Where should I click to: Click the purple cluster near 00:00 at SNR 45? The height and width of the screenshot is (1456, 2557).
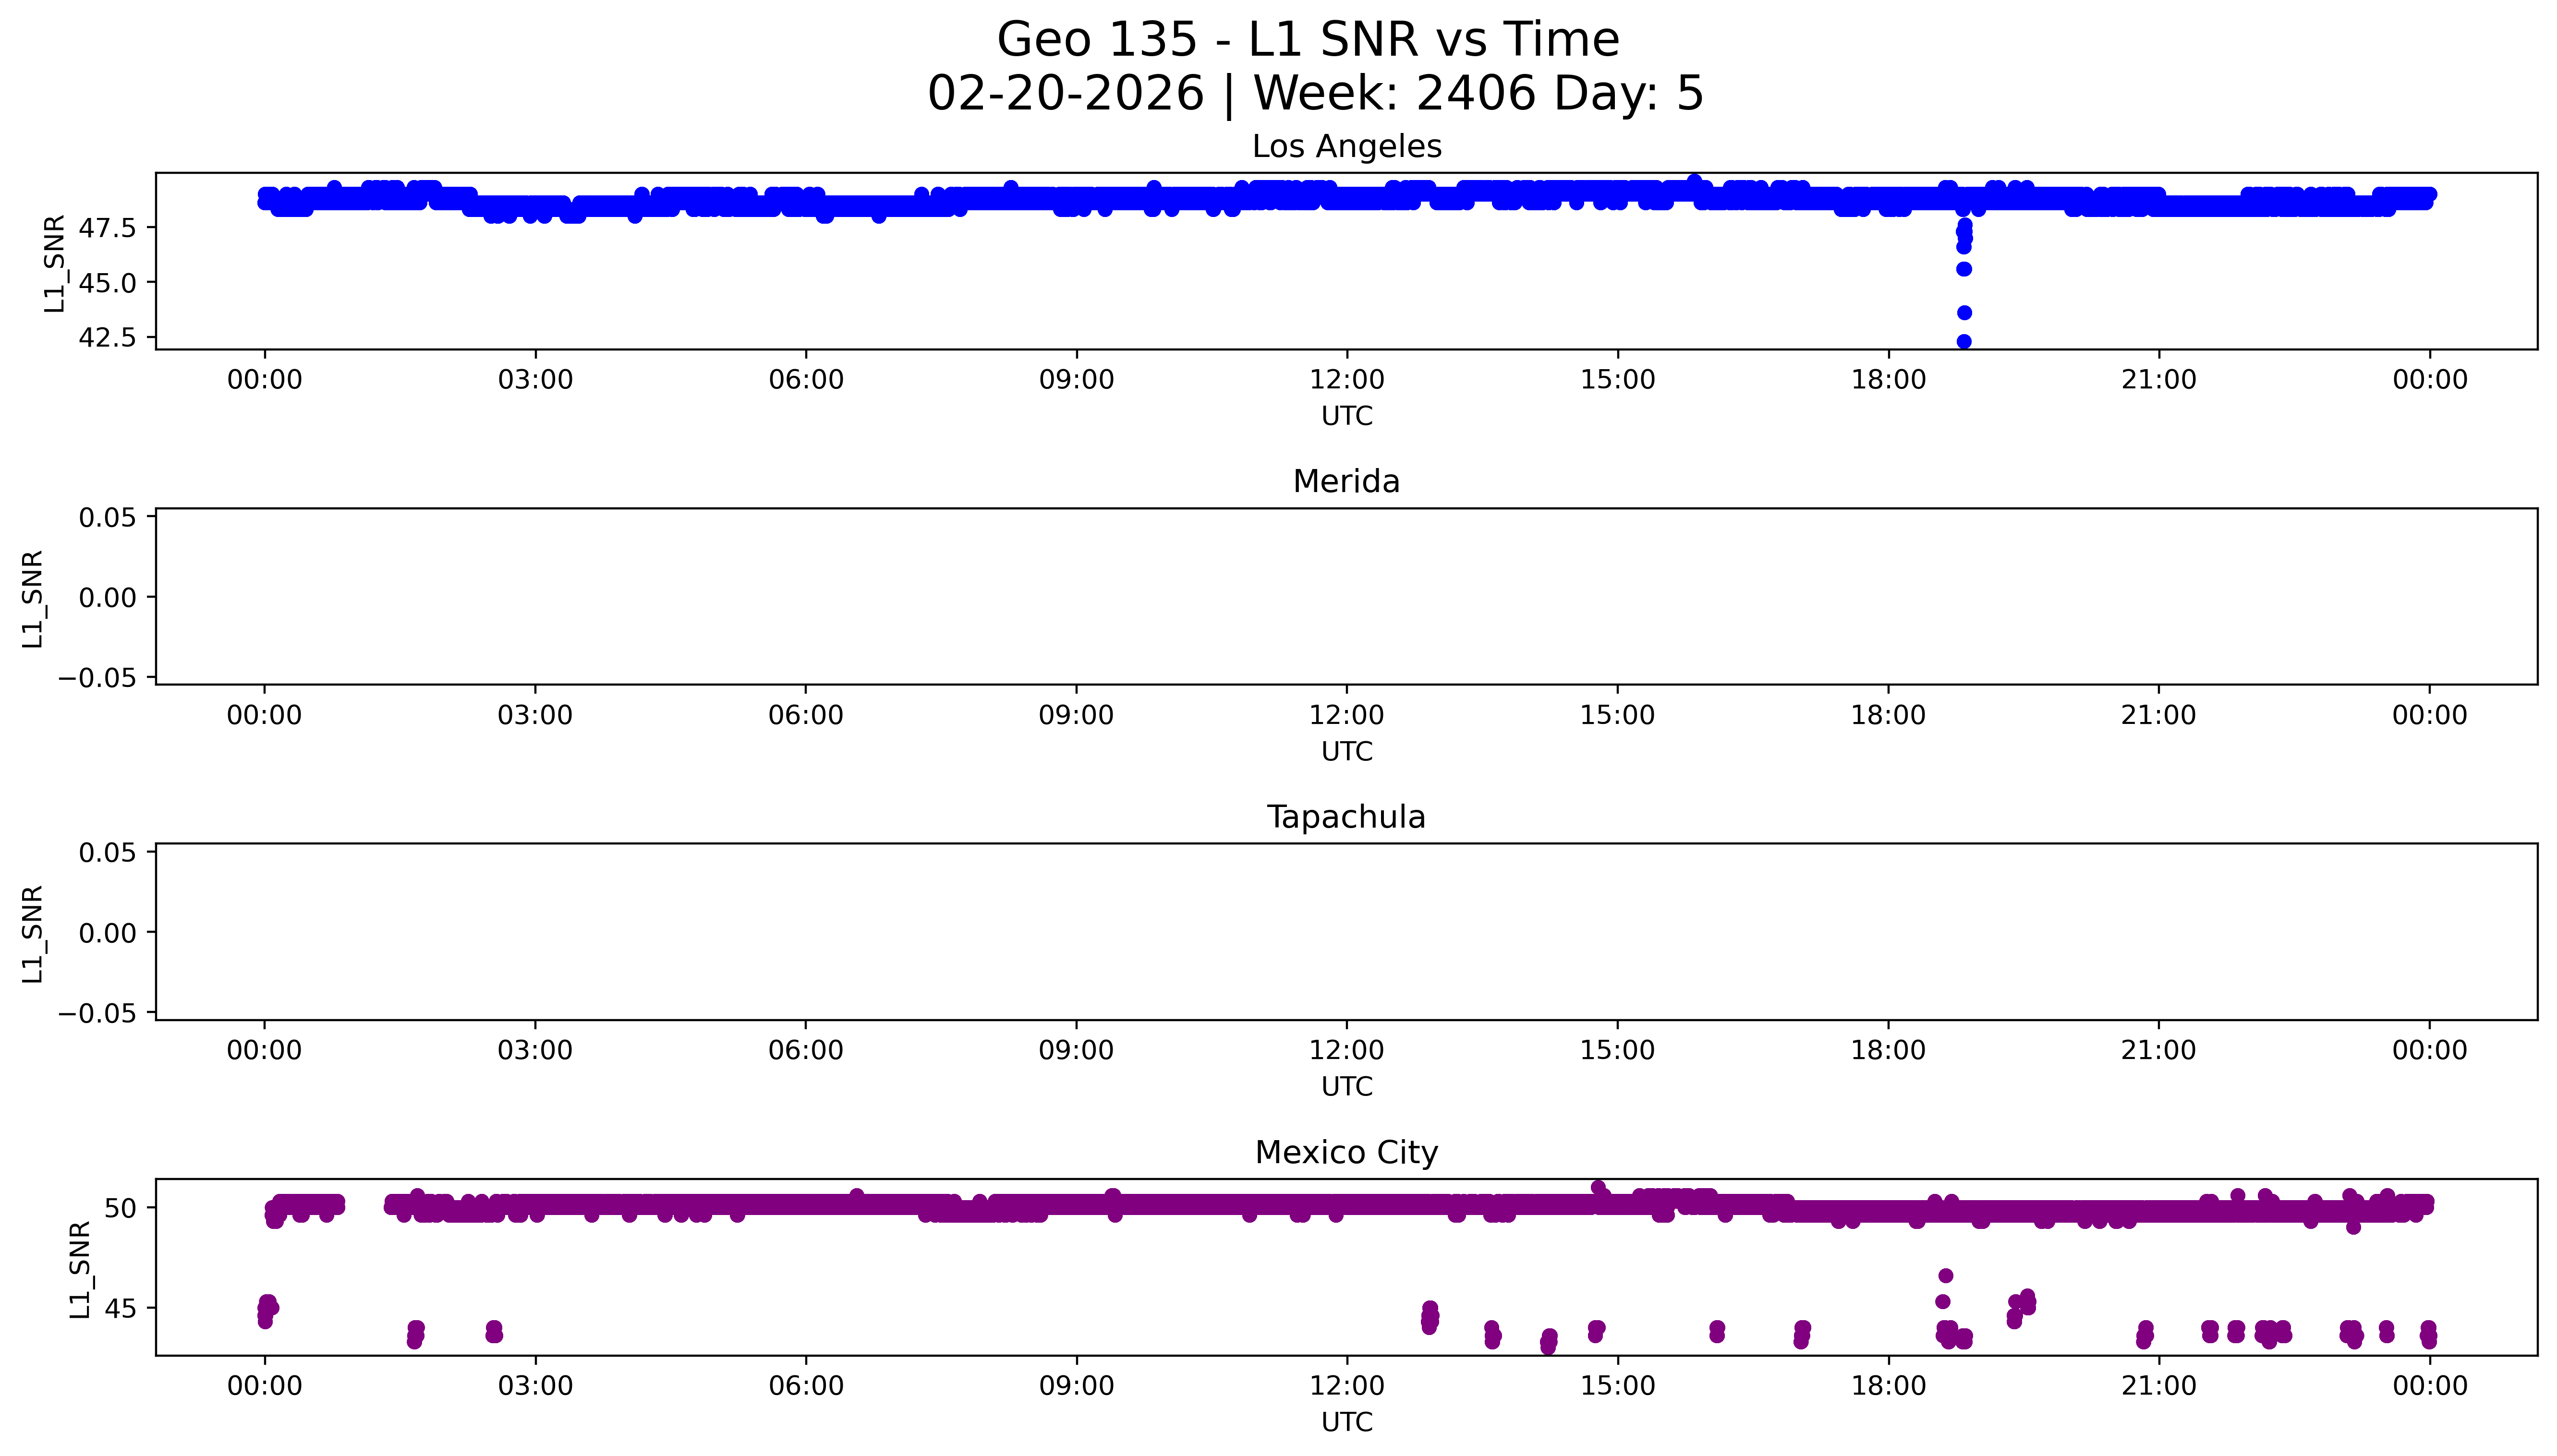[266, 1308]
